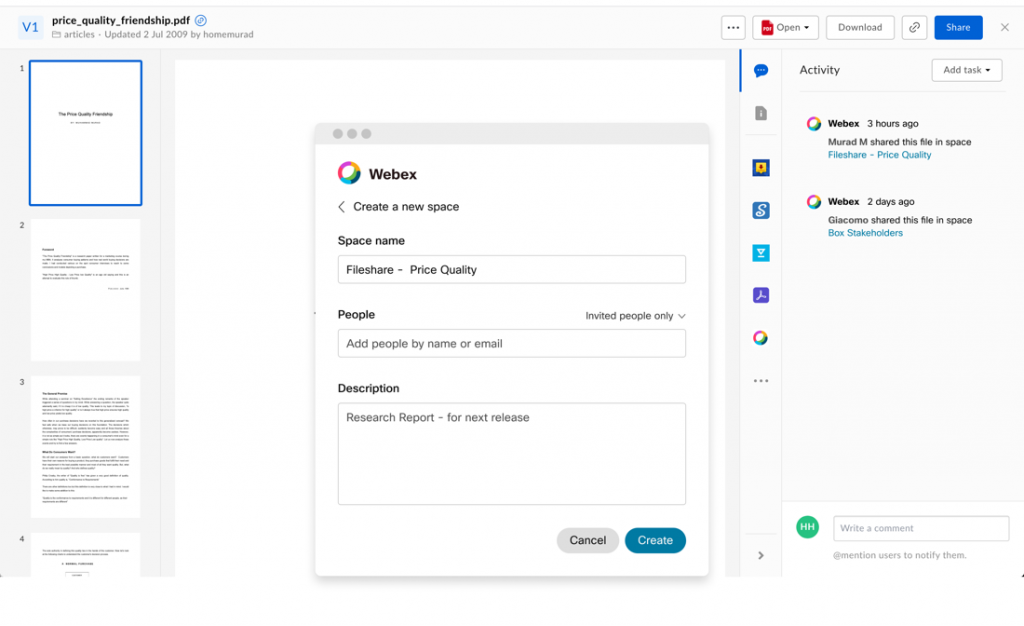Create the new space

click(x=655, y=540)
